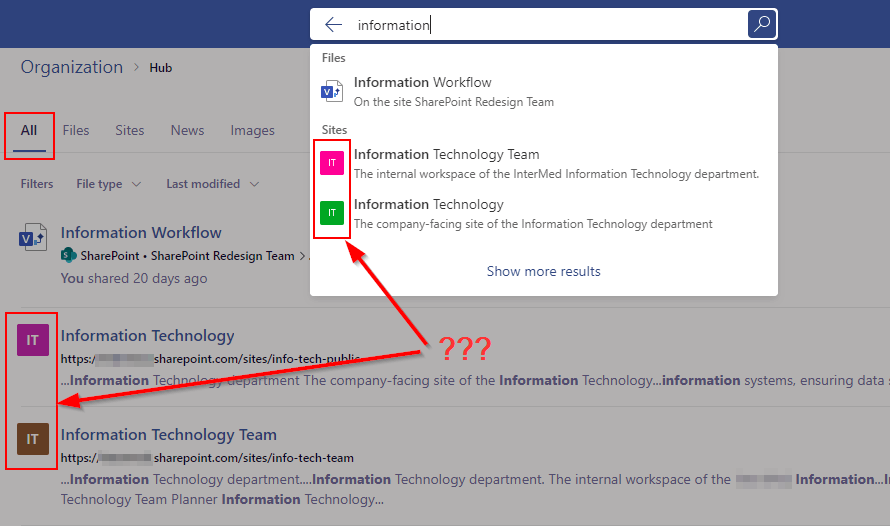Viewport: 890px width, 526px height.
Task: Click the breadcrumb chevron separator after Organization
Action: (136, 67)
